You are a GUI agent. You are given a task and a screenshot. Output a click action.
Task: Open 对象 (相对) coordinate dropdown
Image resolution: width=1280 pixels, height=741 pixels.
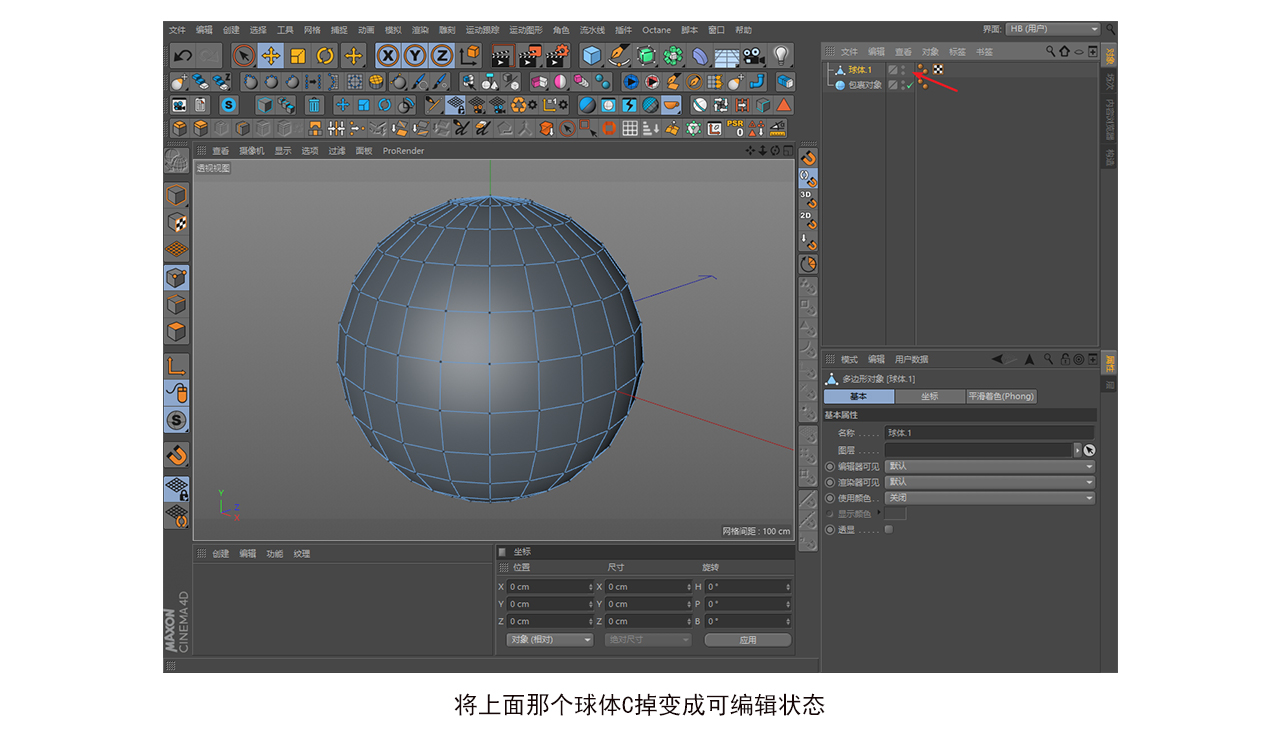point(549,639)
